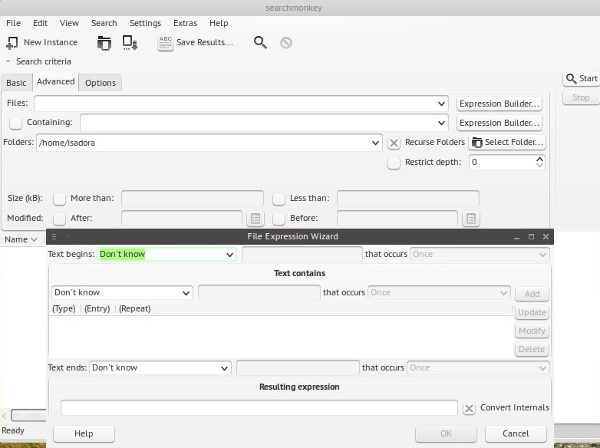Screen dimensions: 600x448
Task: Click the Text begins entry field
Action: (302, 254)
